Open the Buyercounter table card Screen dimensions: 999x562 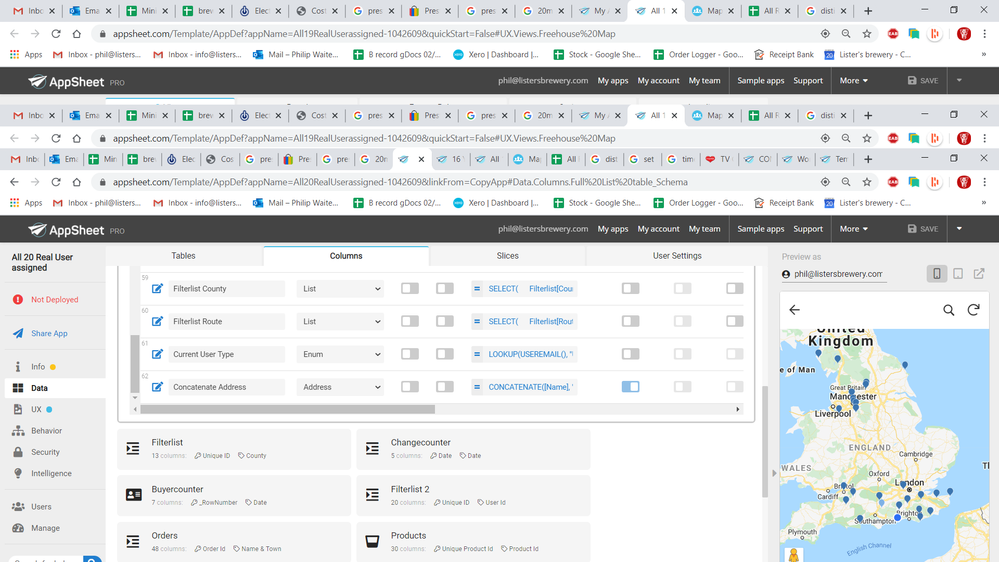tap(234, 495)
